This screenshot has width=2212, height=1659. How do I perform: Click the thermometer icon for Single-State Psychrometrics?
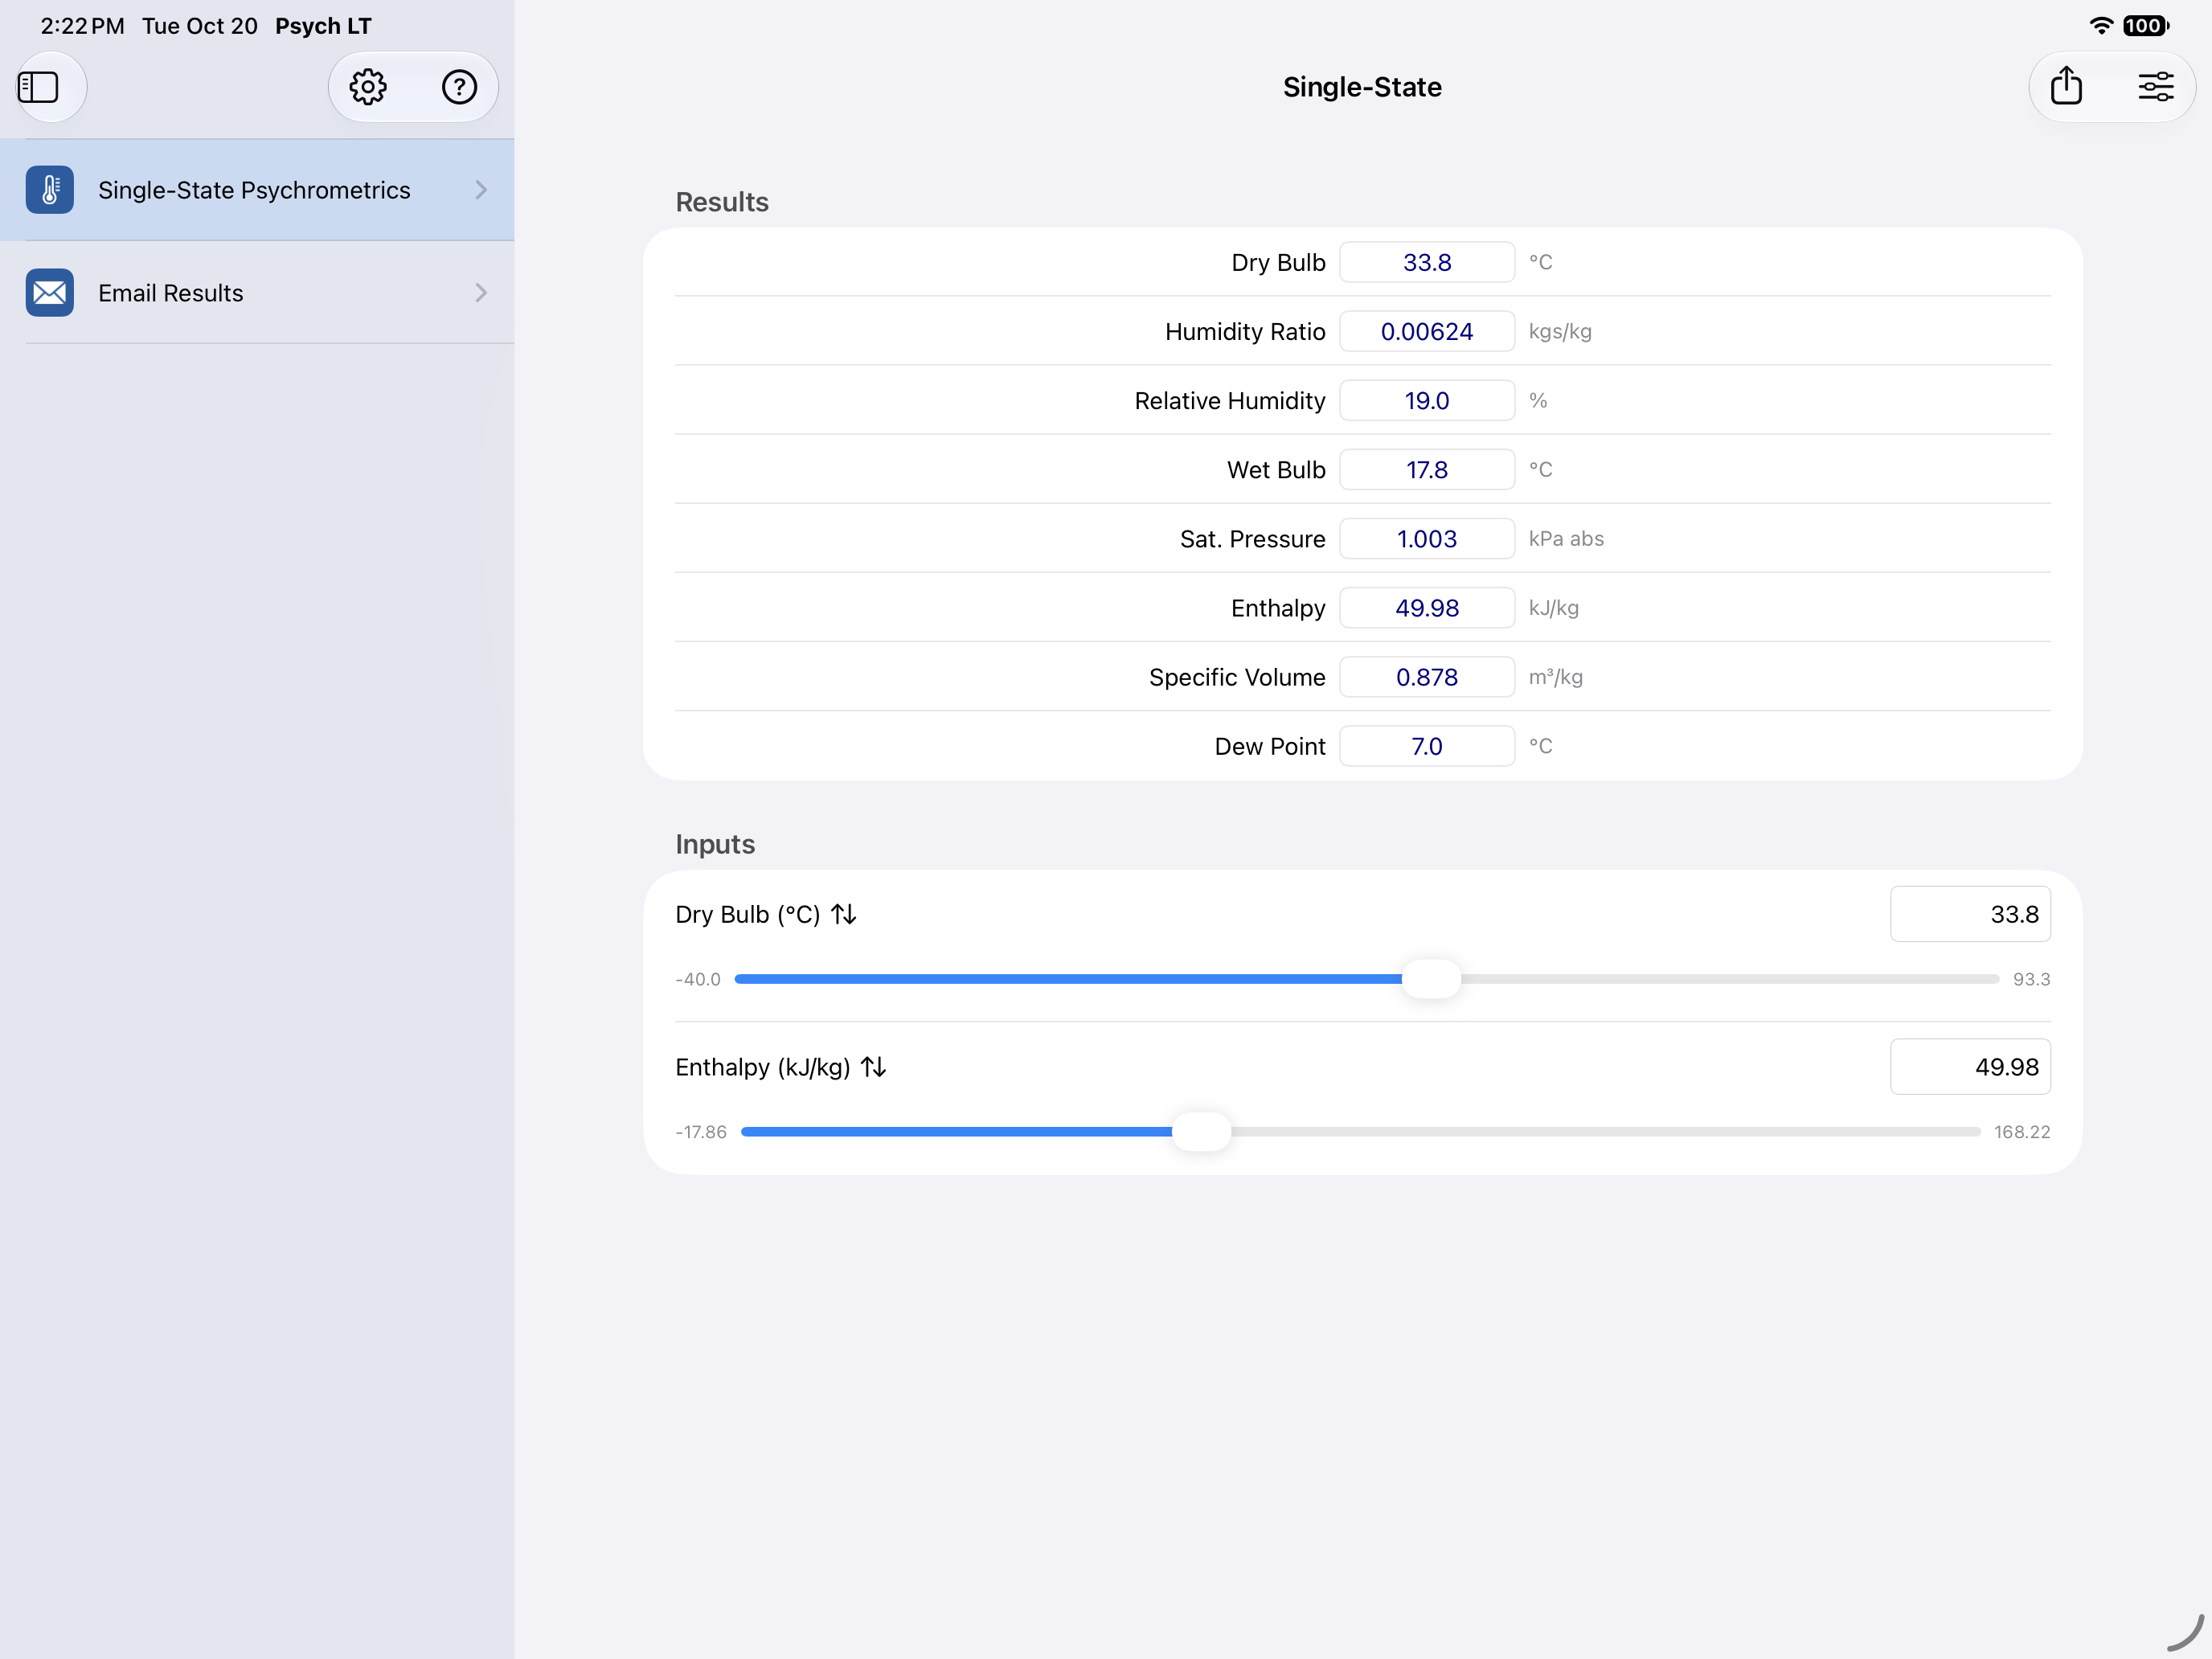coord(50,190)
